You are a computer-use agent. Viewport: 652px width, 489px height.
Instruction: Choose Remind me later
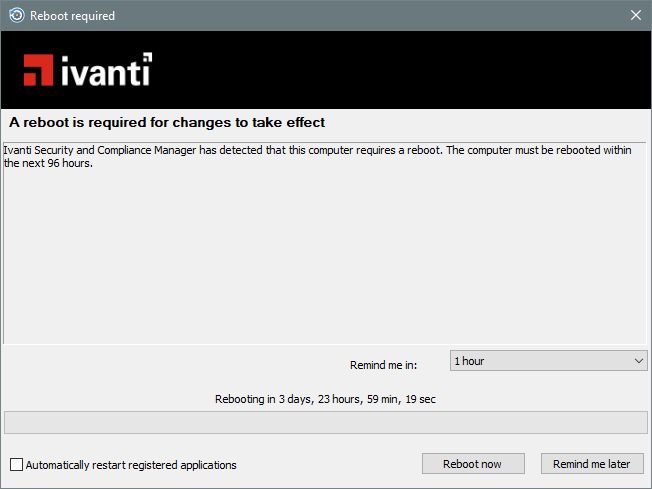(592, 464)
